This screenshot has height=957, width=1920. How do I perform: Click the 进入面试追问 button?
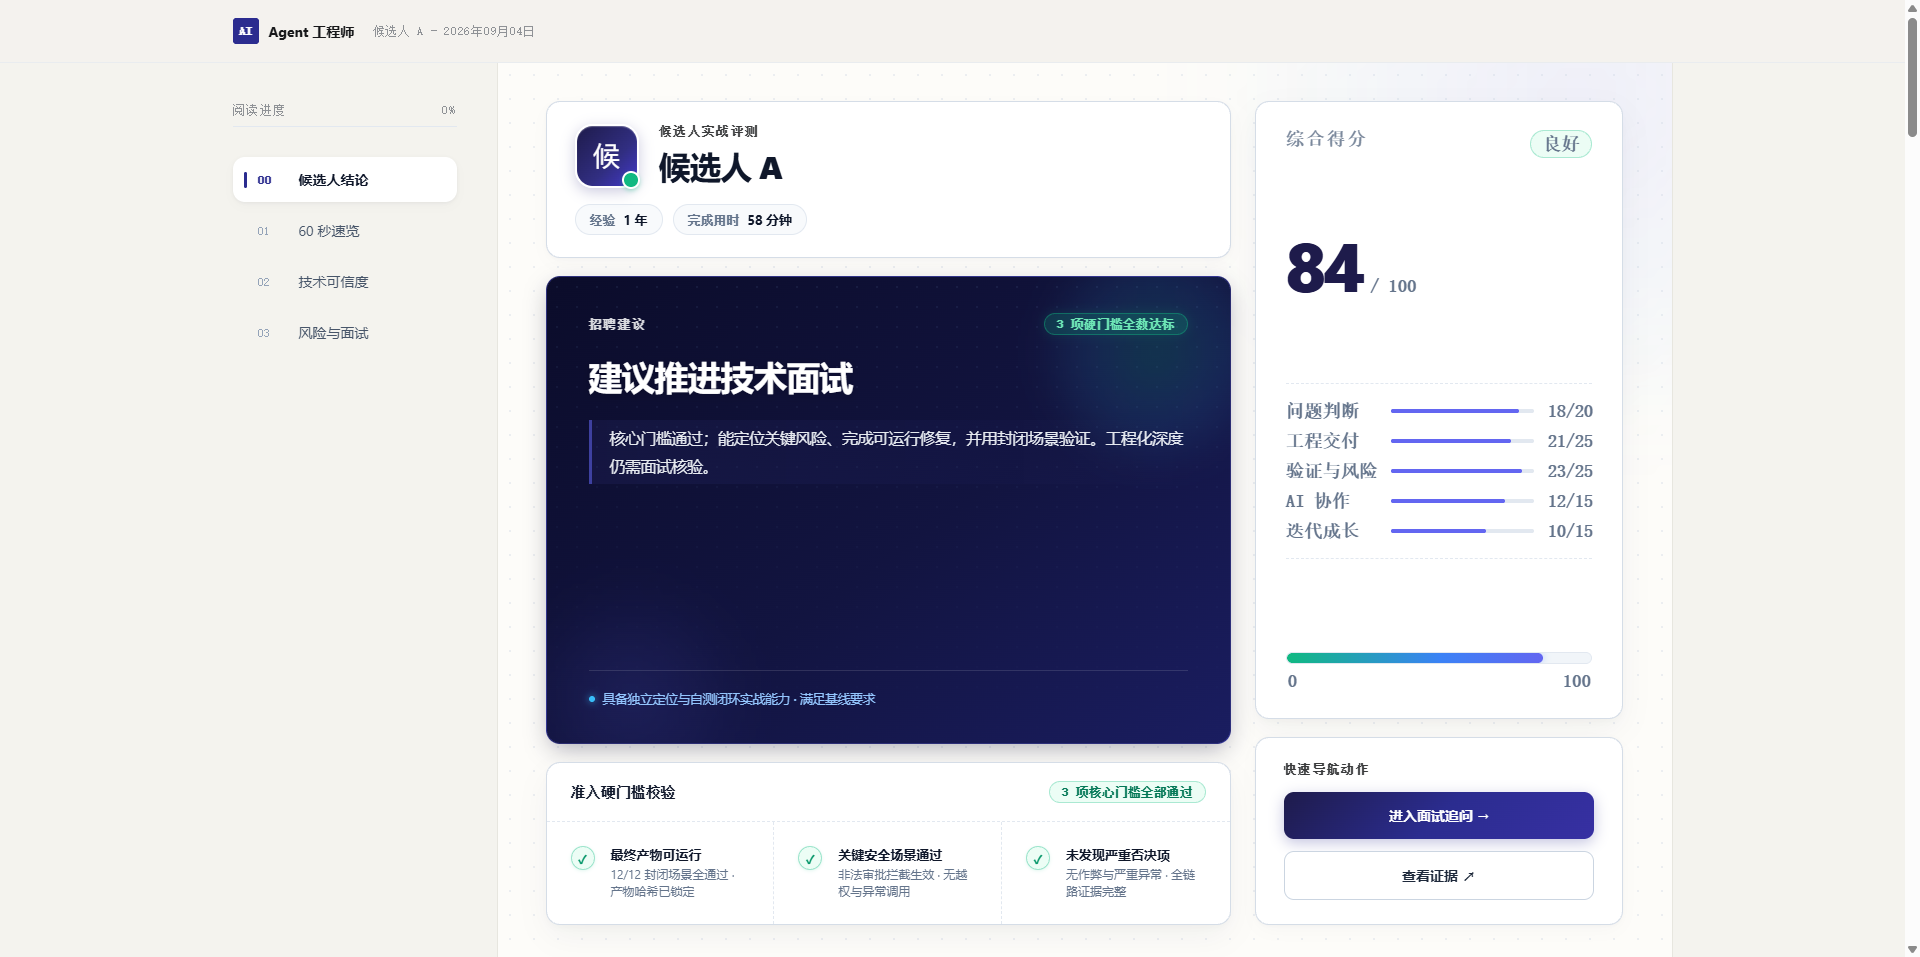(x=1439, y=816)
